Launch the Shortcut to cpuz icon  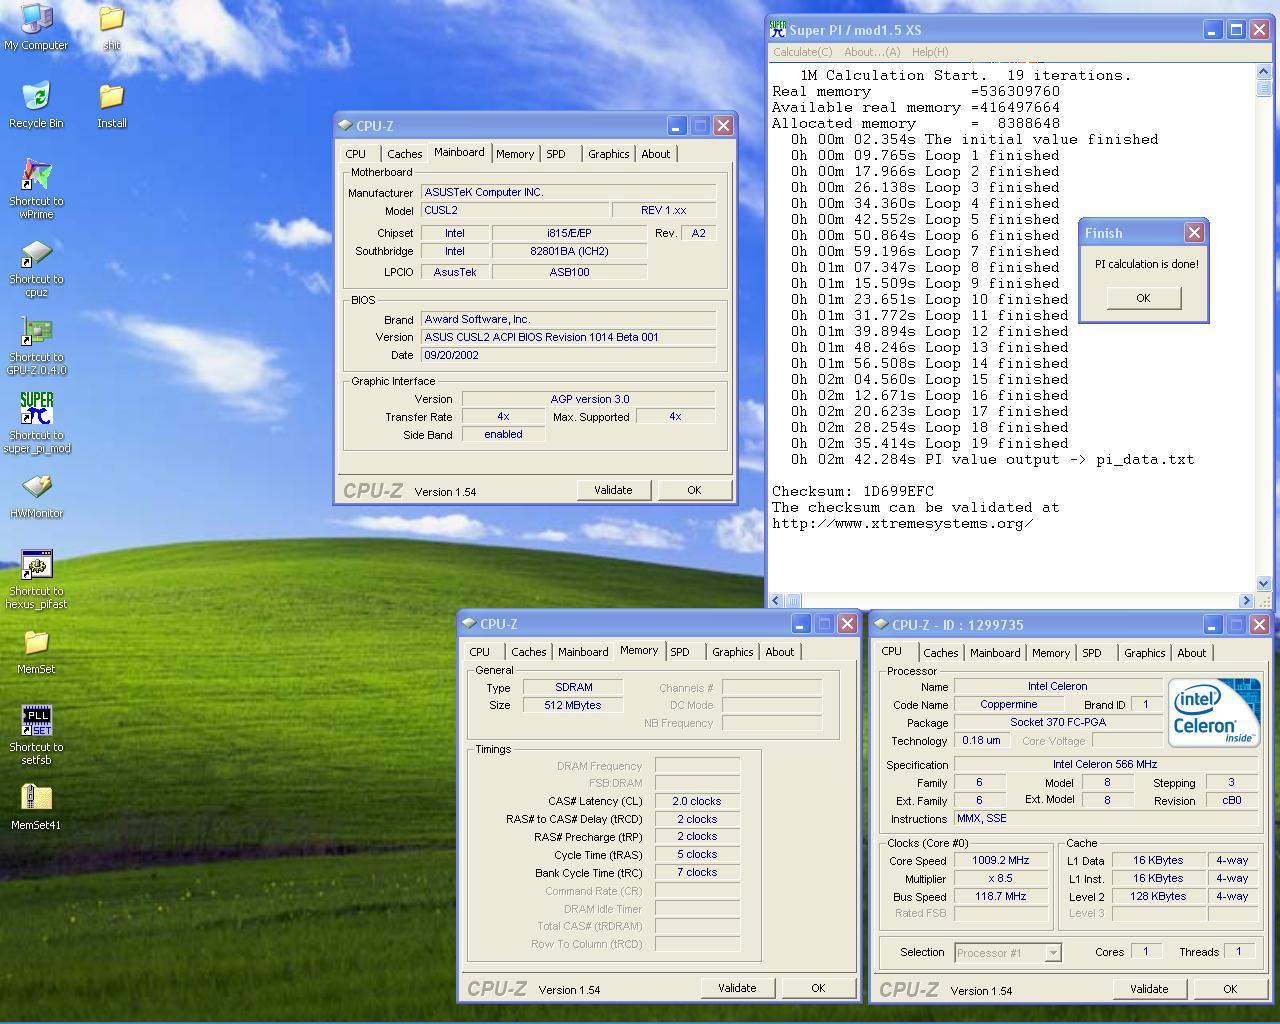point(36,252)
